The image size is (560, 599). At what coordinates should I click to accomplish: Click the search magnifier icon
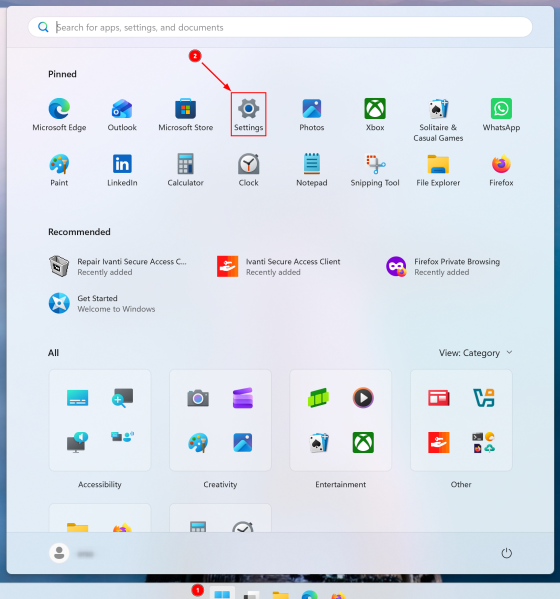[43, 27]
